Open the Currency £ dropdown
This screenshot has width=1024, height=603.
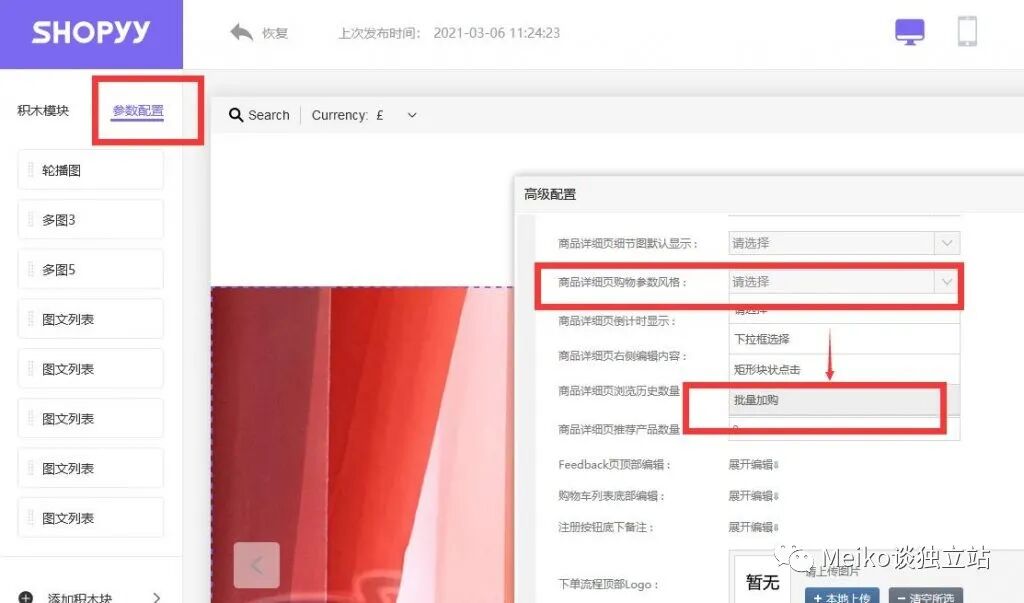410,115
